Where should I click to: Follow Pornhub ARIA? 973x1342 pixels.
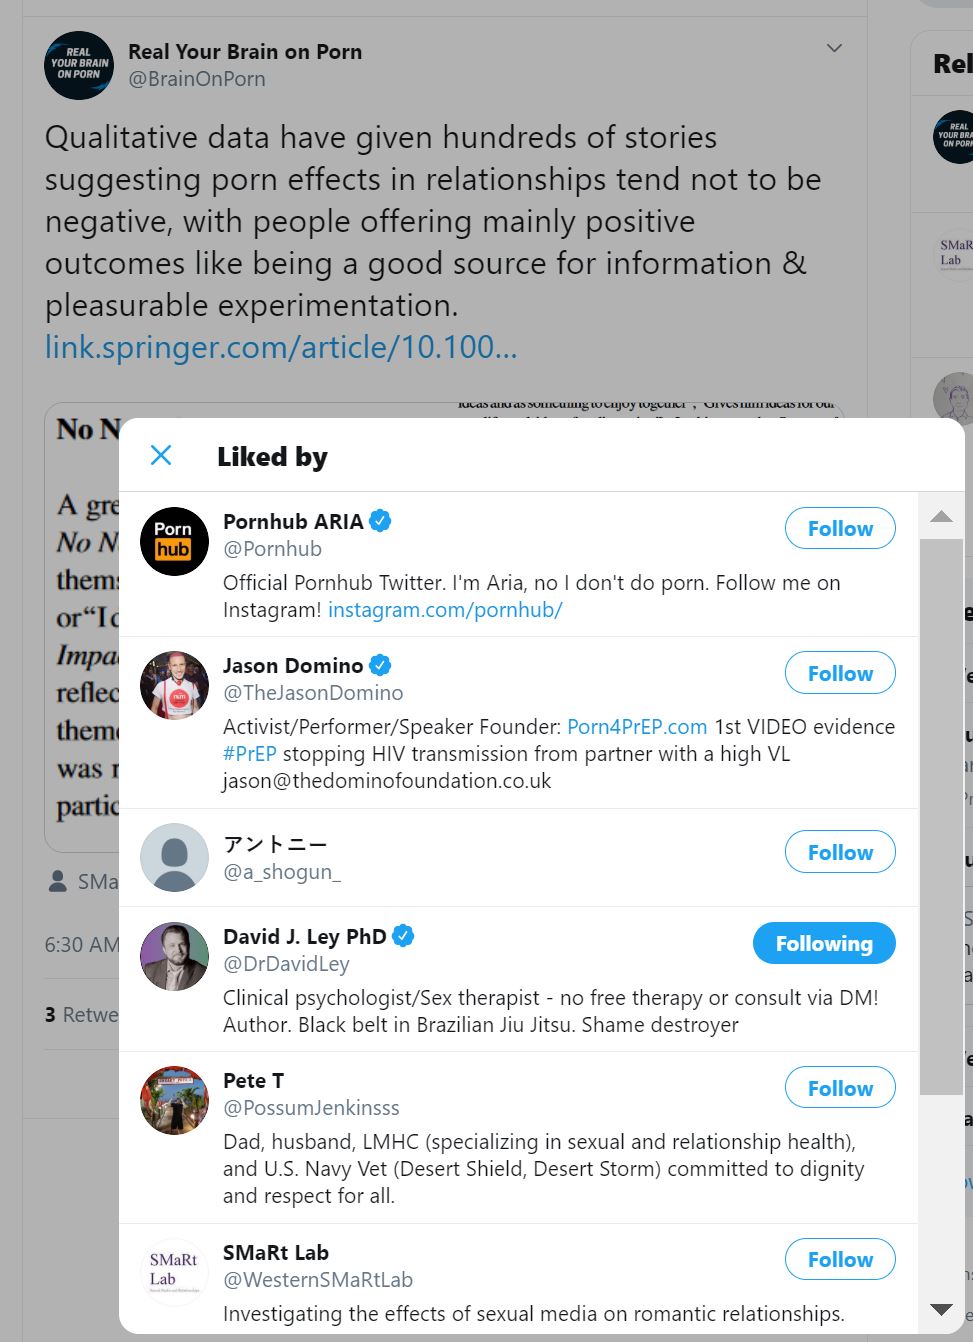(839, 529)
